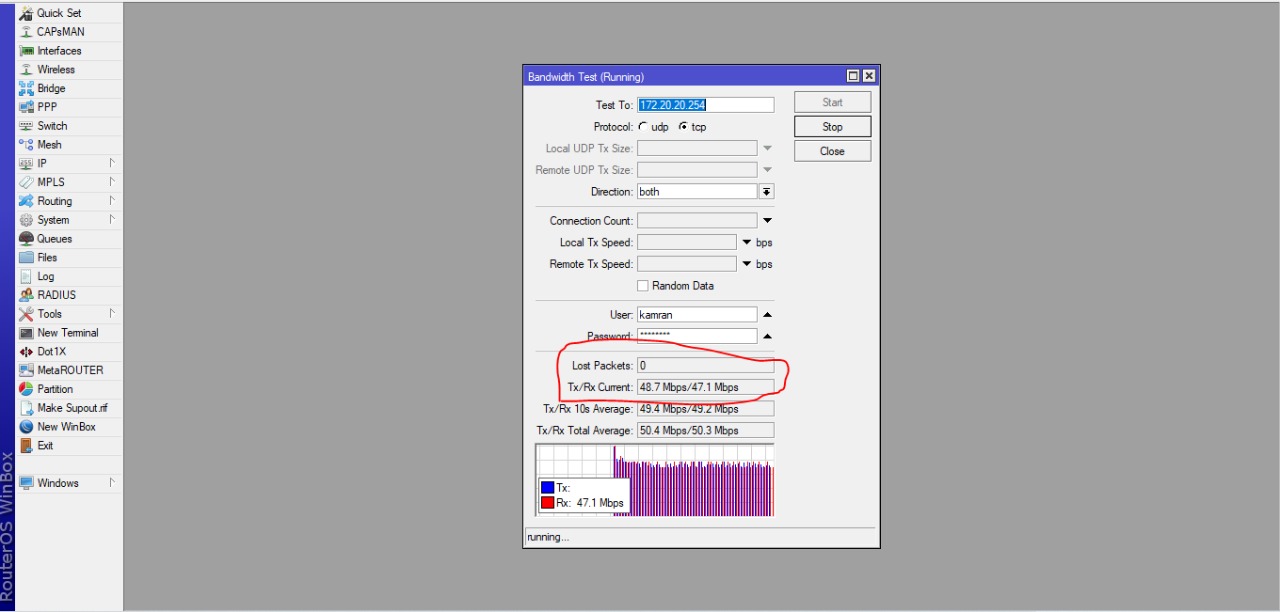Expand the Connection Count field arrow
The width and height of the screenshot is (1280, 612).
[767, 221]
